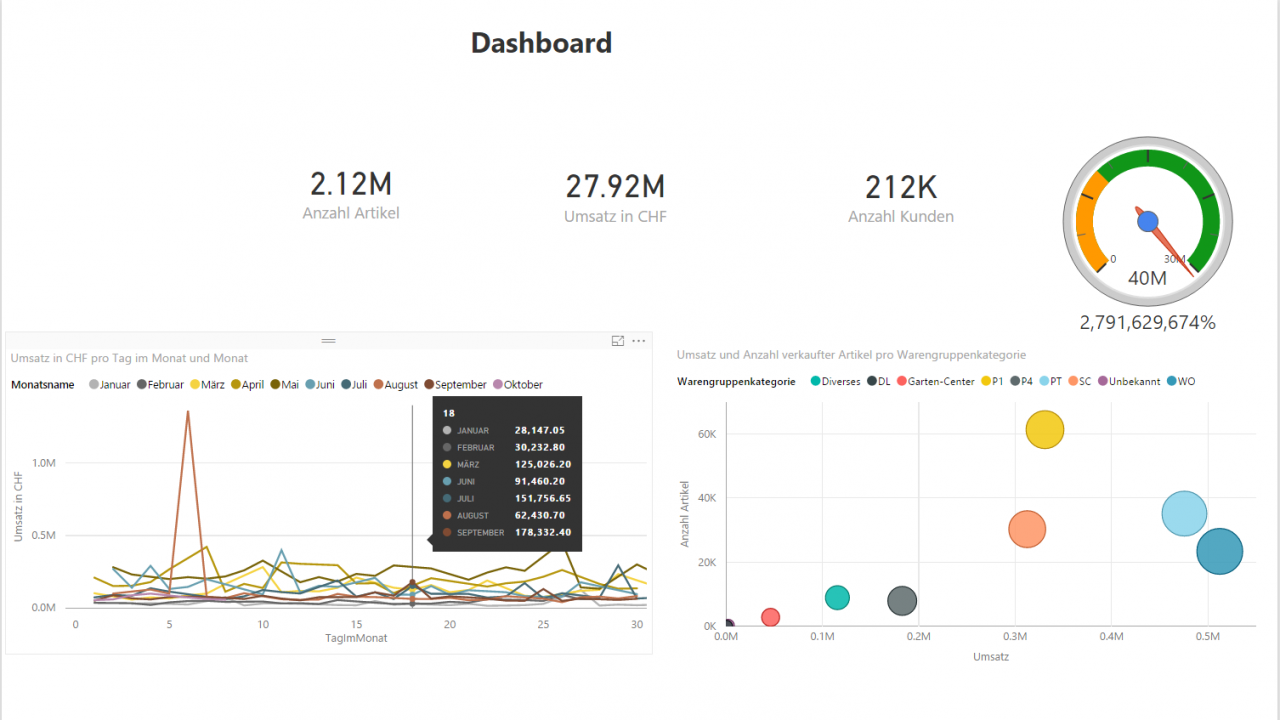Select the small red Garten-Center bubble
This screenshot has height=720, width=1280.
tap(770, 617)
